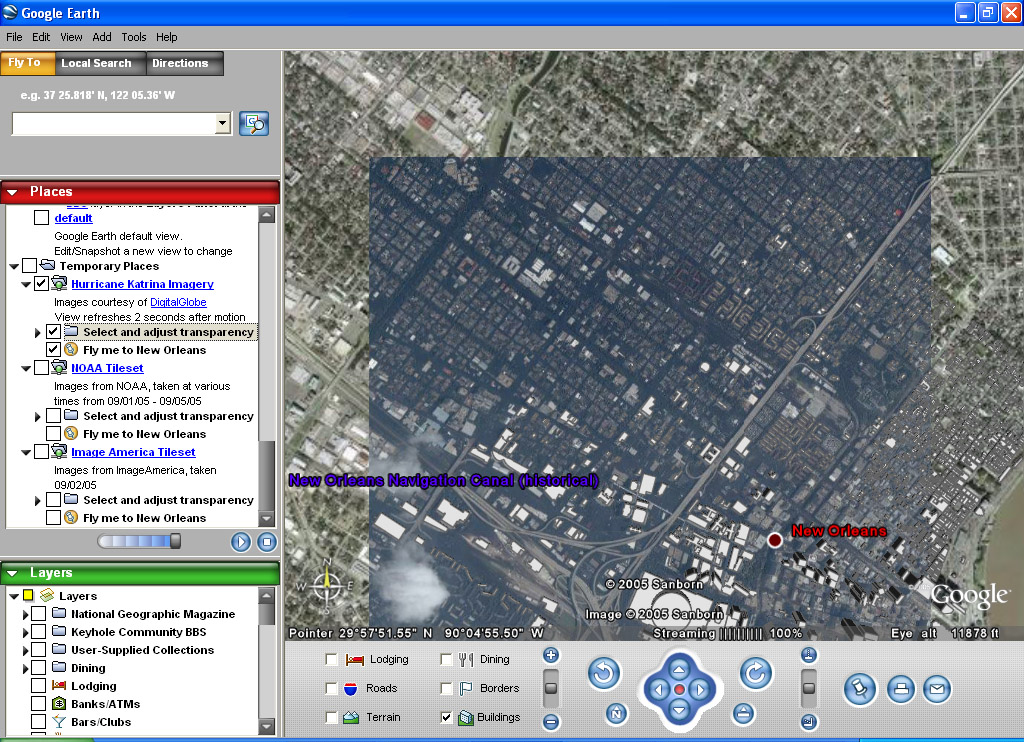
Task: Open the Image America Tileset link
Action: 133,452
